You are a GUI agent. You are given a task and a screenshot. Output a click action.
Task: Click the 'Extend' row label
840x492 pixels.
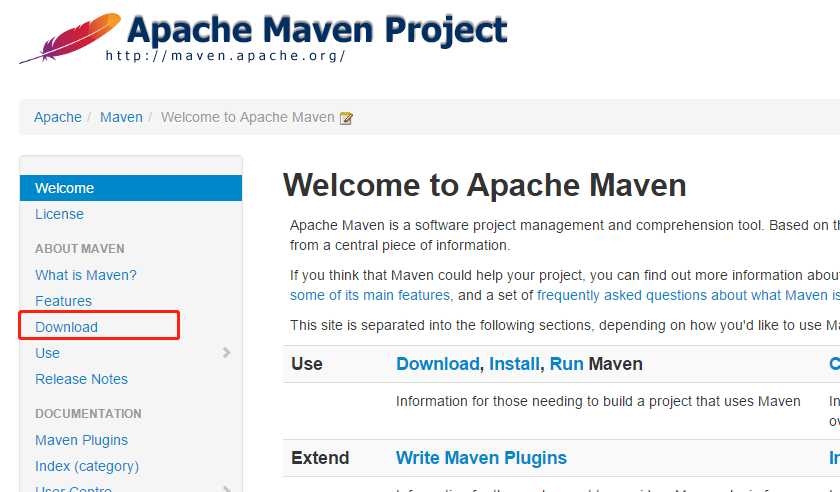(320, 458)
